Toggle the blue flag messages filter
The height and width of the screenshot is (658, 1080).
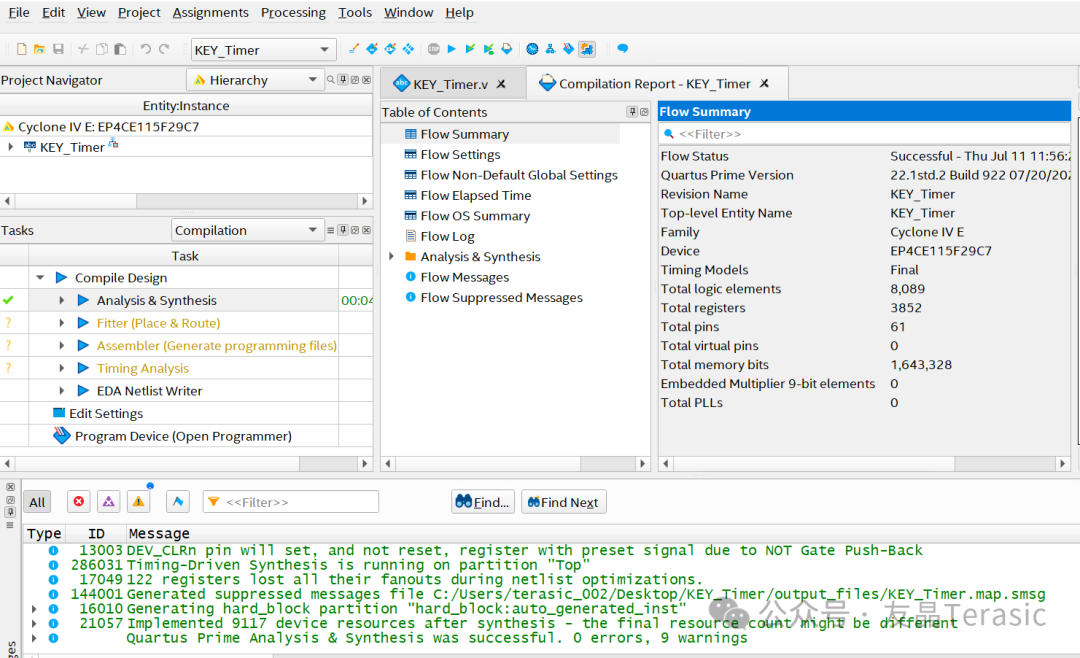(178, 502)
